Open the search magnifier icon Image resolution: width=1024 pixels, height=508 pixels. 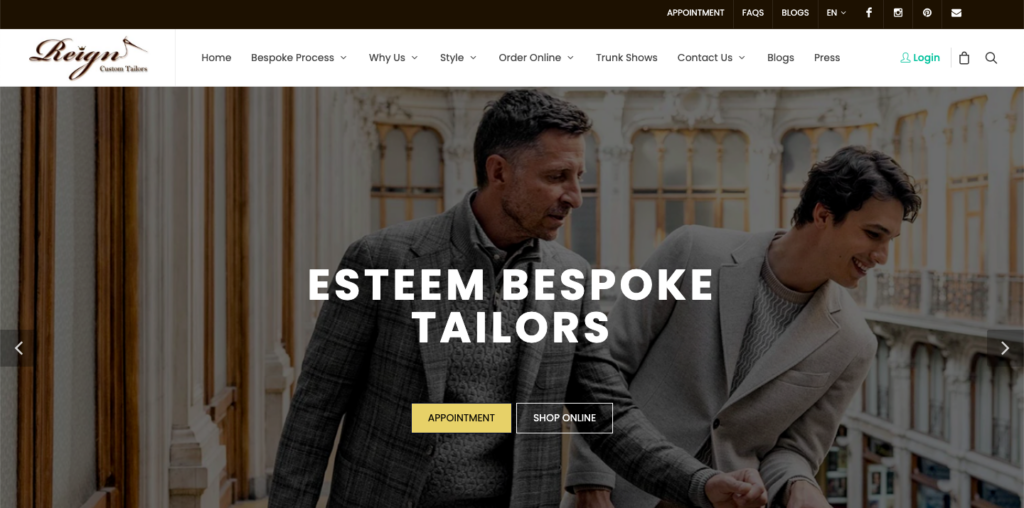tap(991, 58)
